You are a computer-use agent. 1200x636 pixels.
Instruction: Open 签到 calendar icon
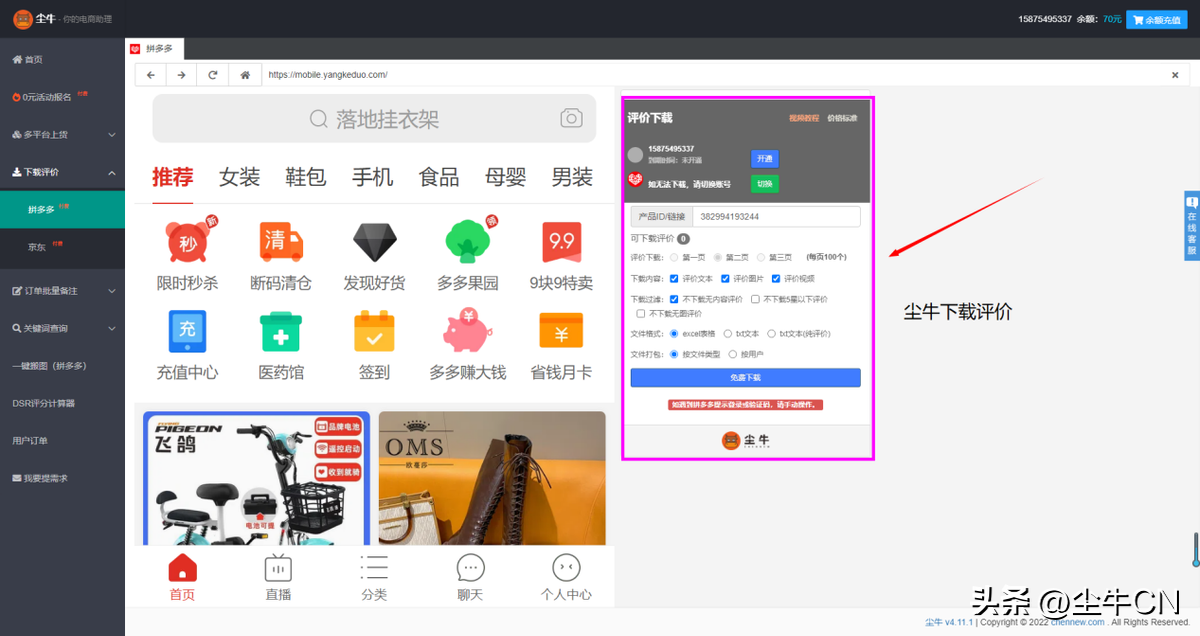click(x=374, y=331)
